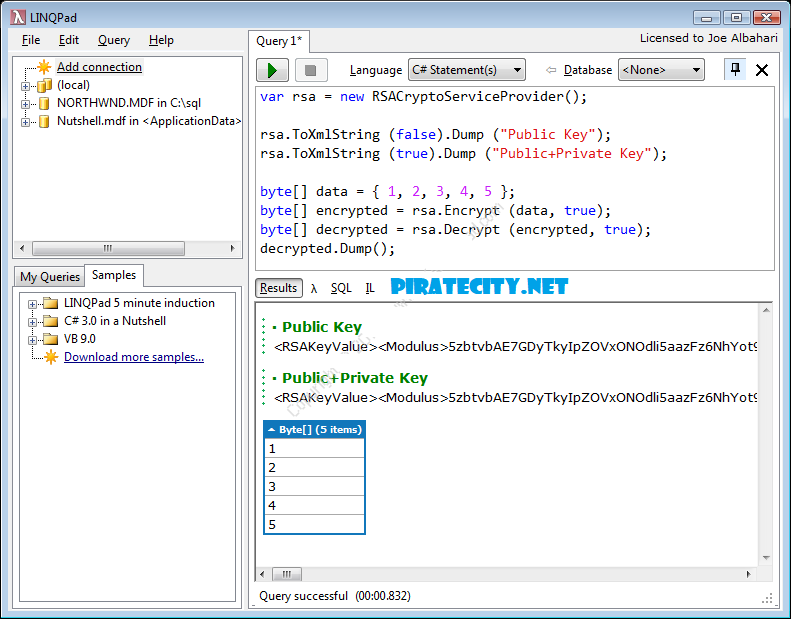The image size is (791, 619).
Task: Click the results pane scroll up arrow
Action: point(766,310)
